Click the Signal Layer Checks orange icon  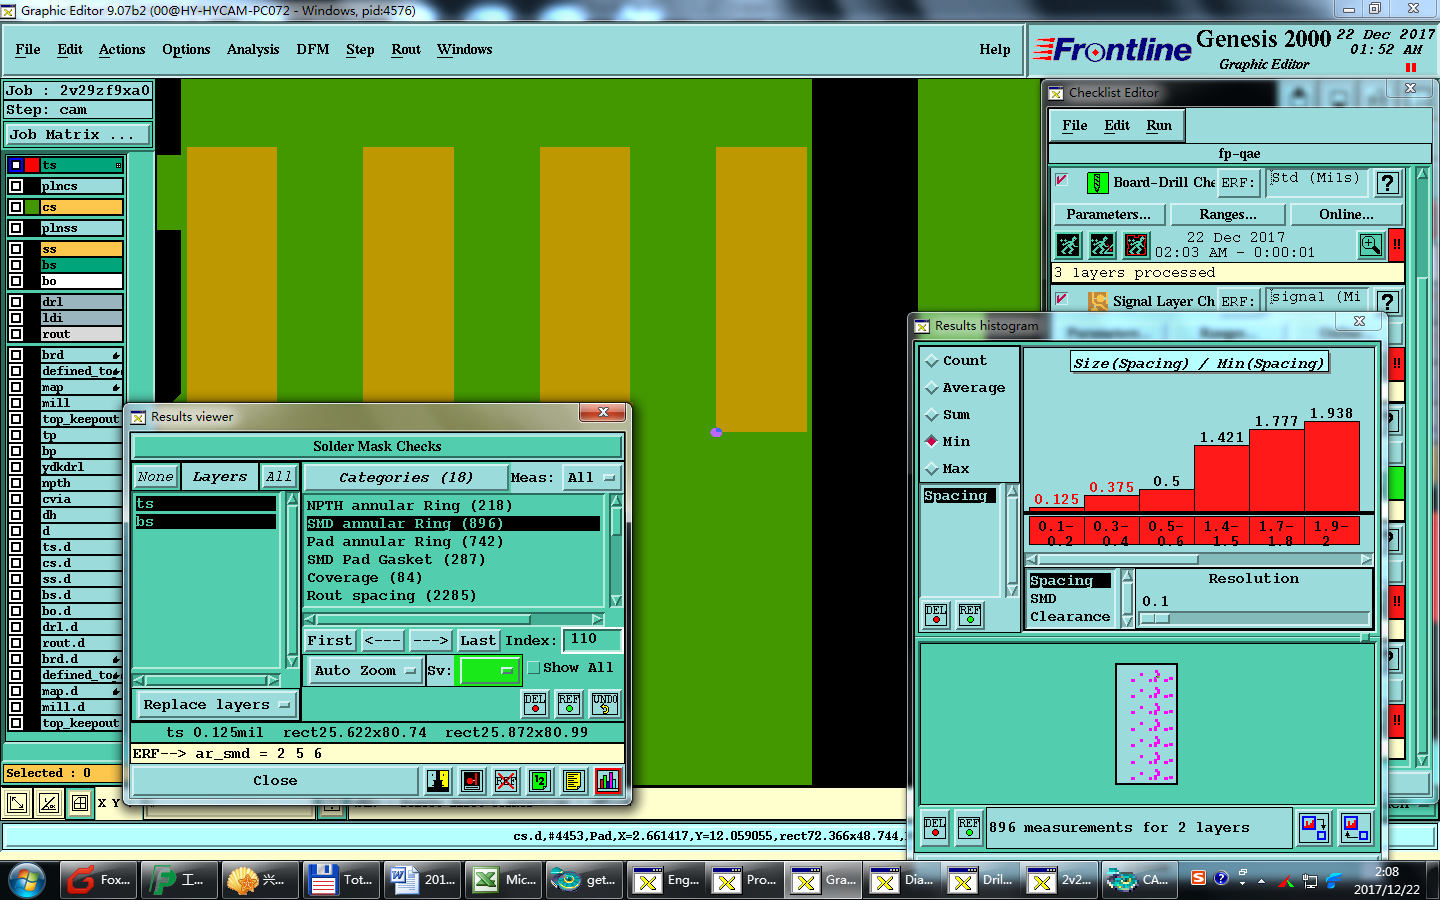1097,301
